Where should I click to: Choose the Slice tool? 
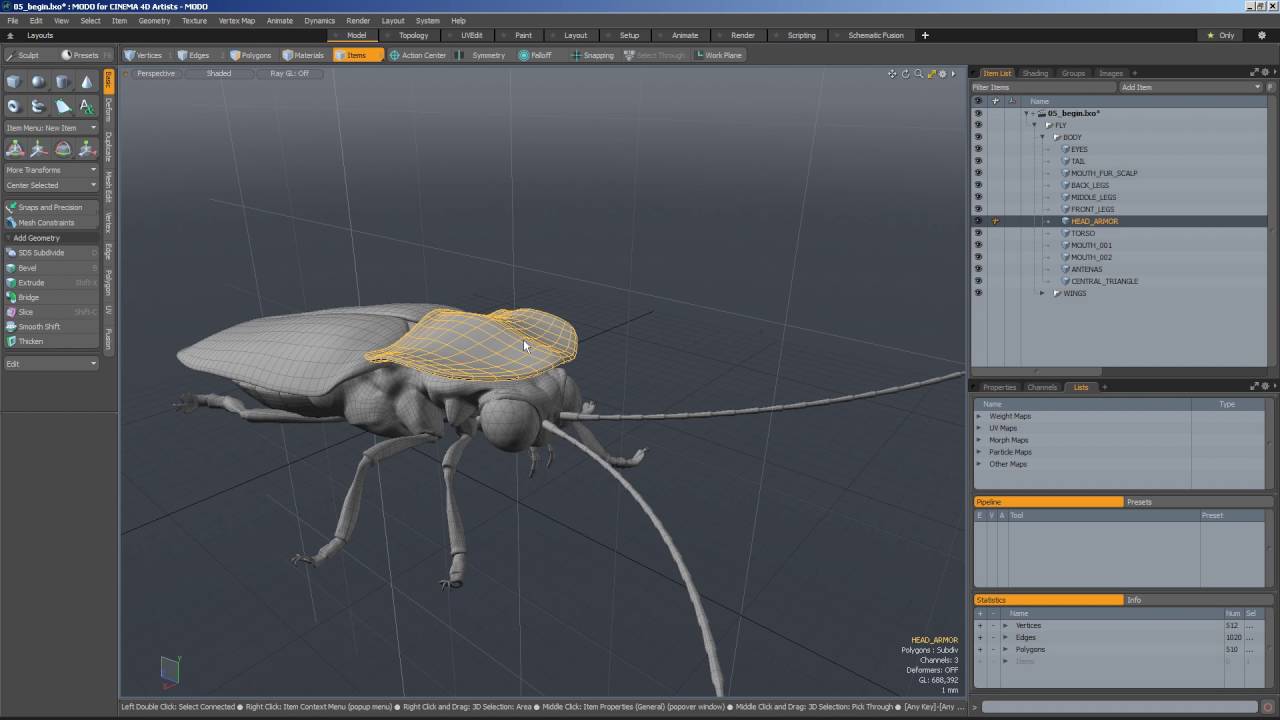(51, 312)
